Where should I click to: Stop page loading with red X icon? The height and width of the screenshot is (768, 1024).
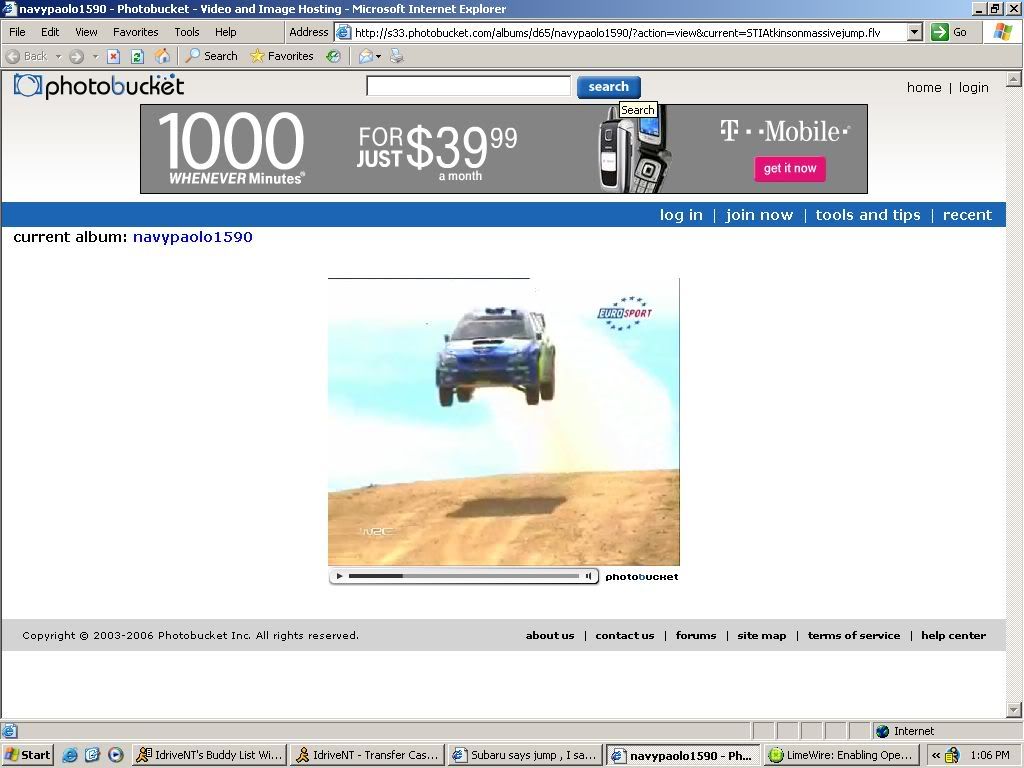tap(114, 56)
